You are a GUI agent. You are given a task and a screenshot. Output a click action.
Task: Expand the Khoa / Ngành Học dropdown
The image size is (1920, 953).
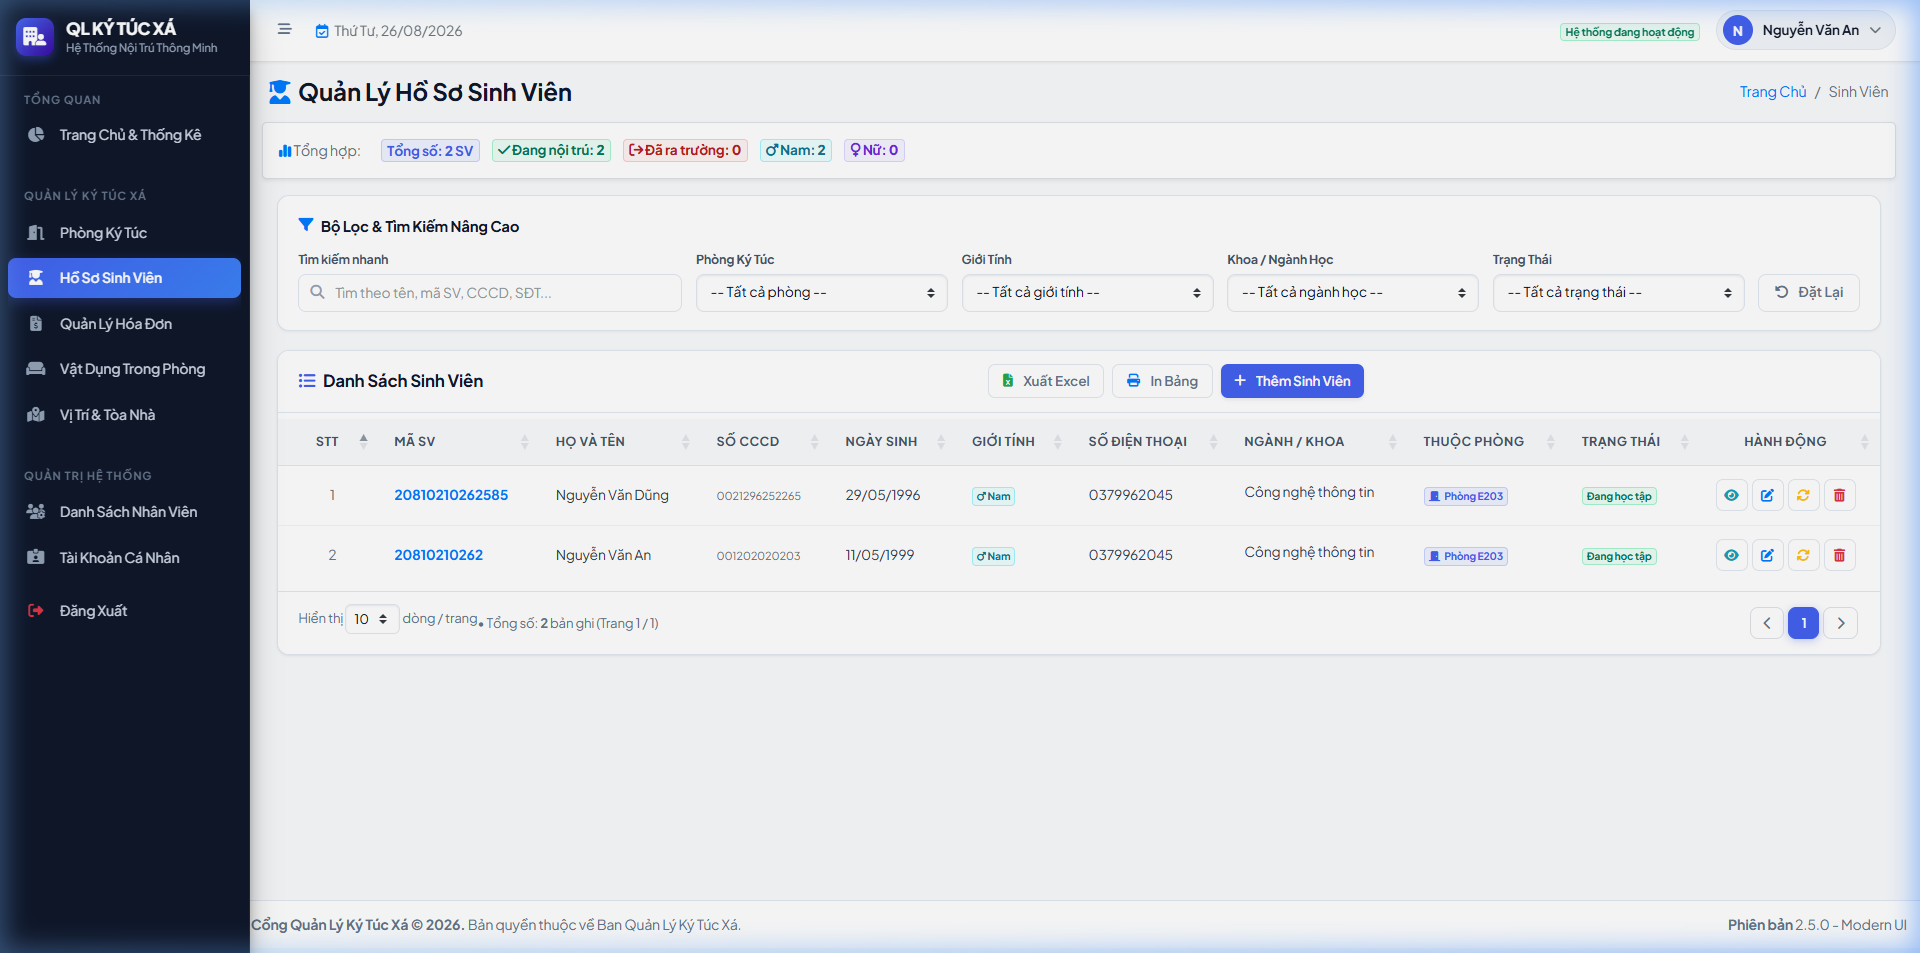1352,293
